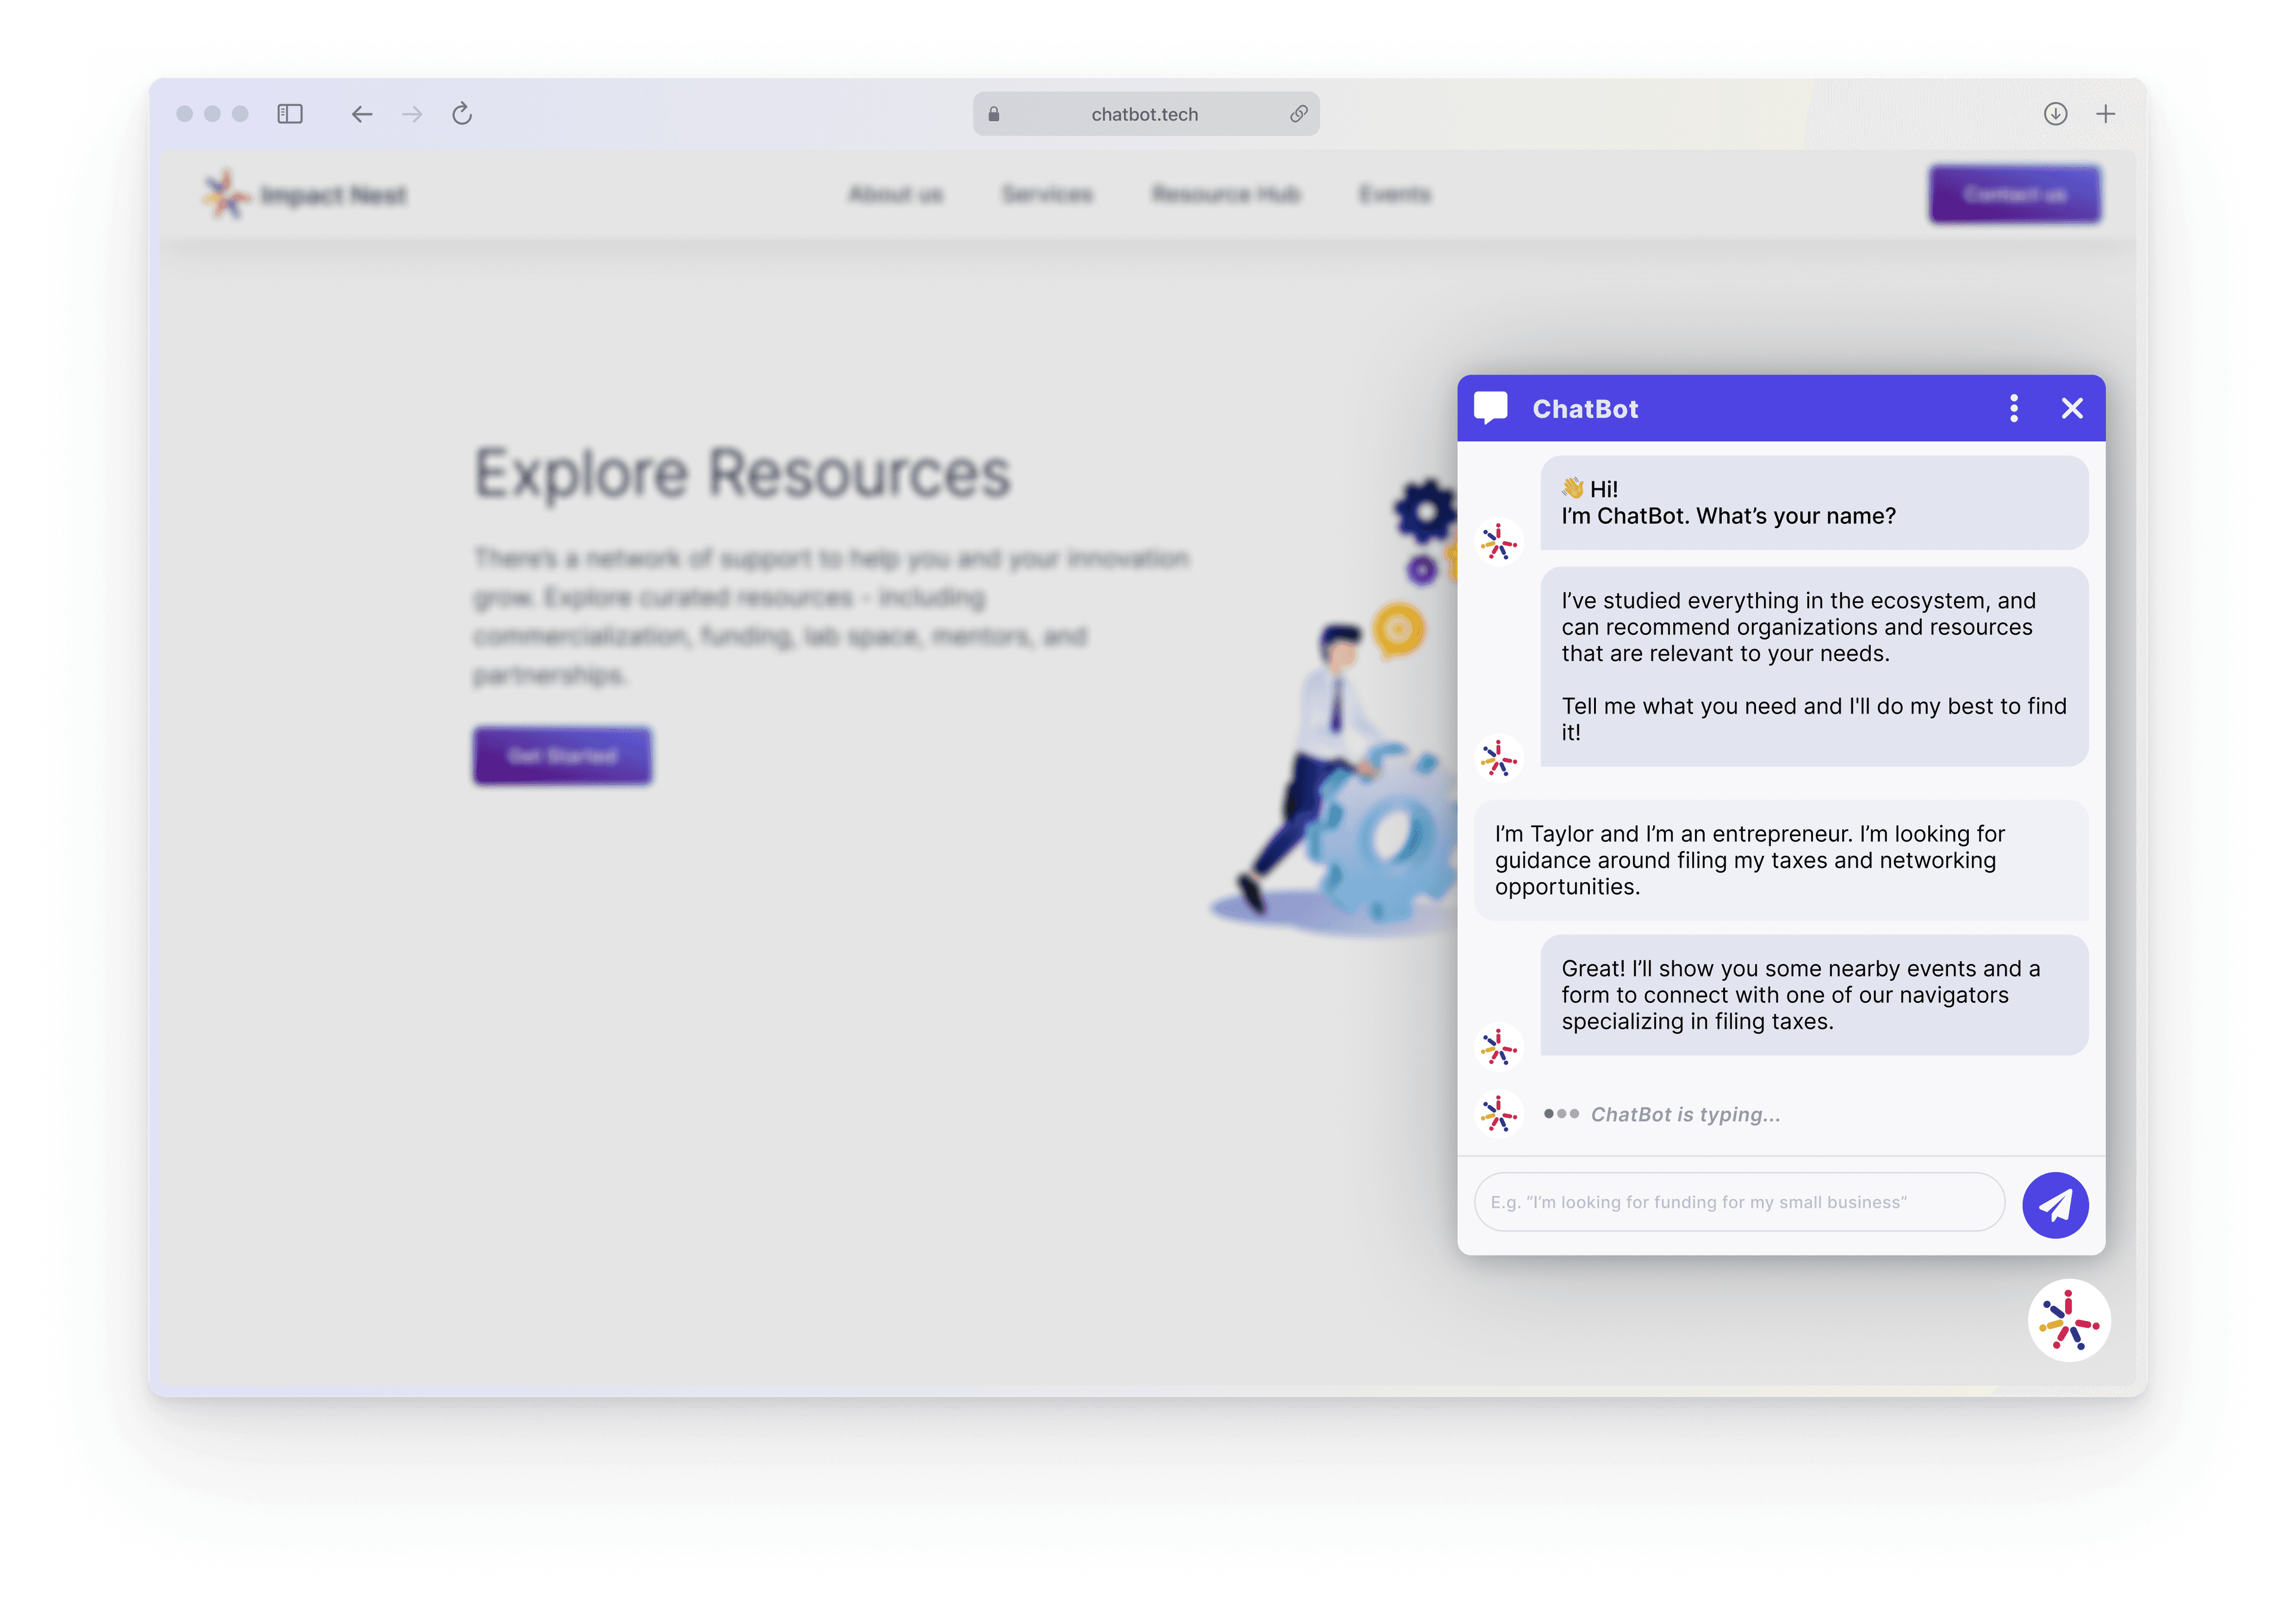
Task: Close the ChatBot panel with the X
Action: pyautogui.click(x=2072, y=408)
